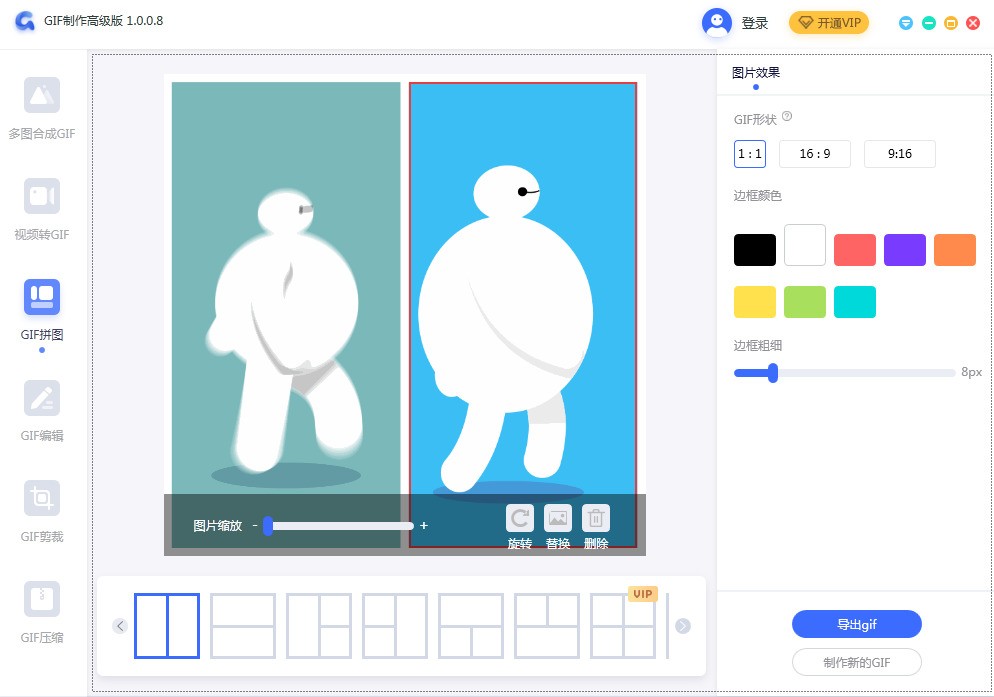Viewport: 994px width, 697px height.
Task: Open the GIF剪裁 cropping tool
Action: pos(41,510)
